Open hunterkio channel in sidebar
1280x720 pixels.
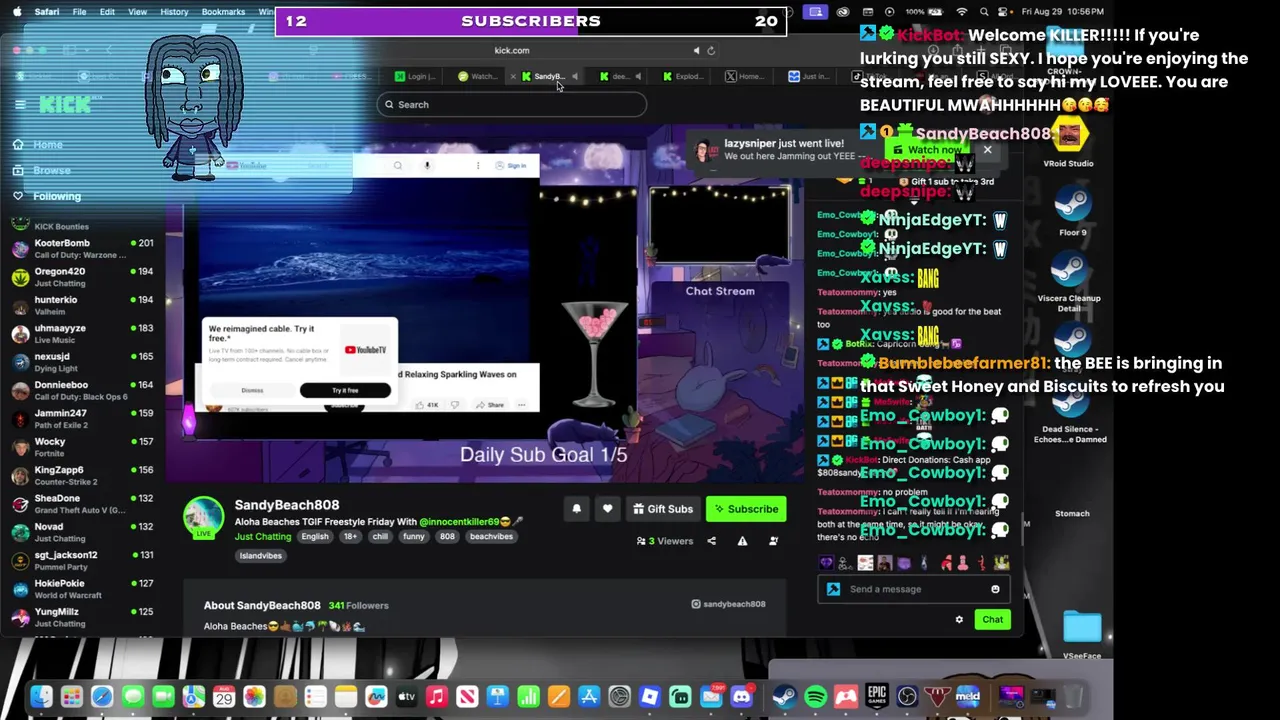click(x=82, y=305)
